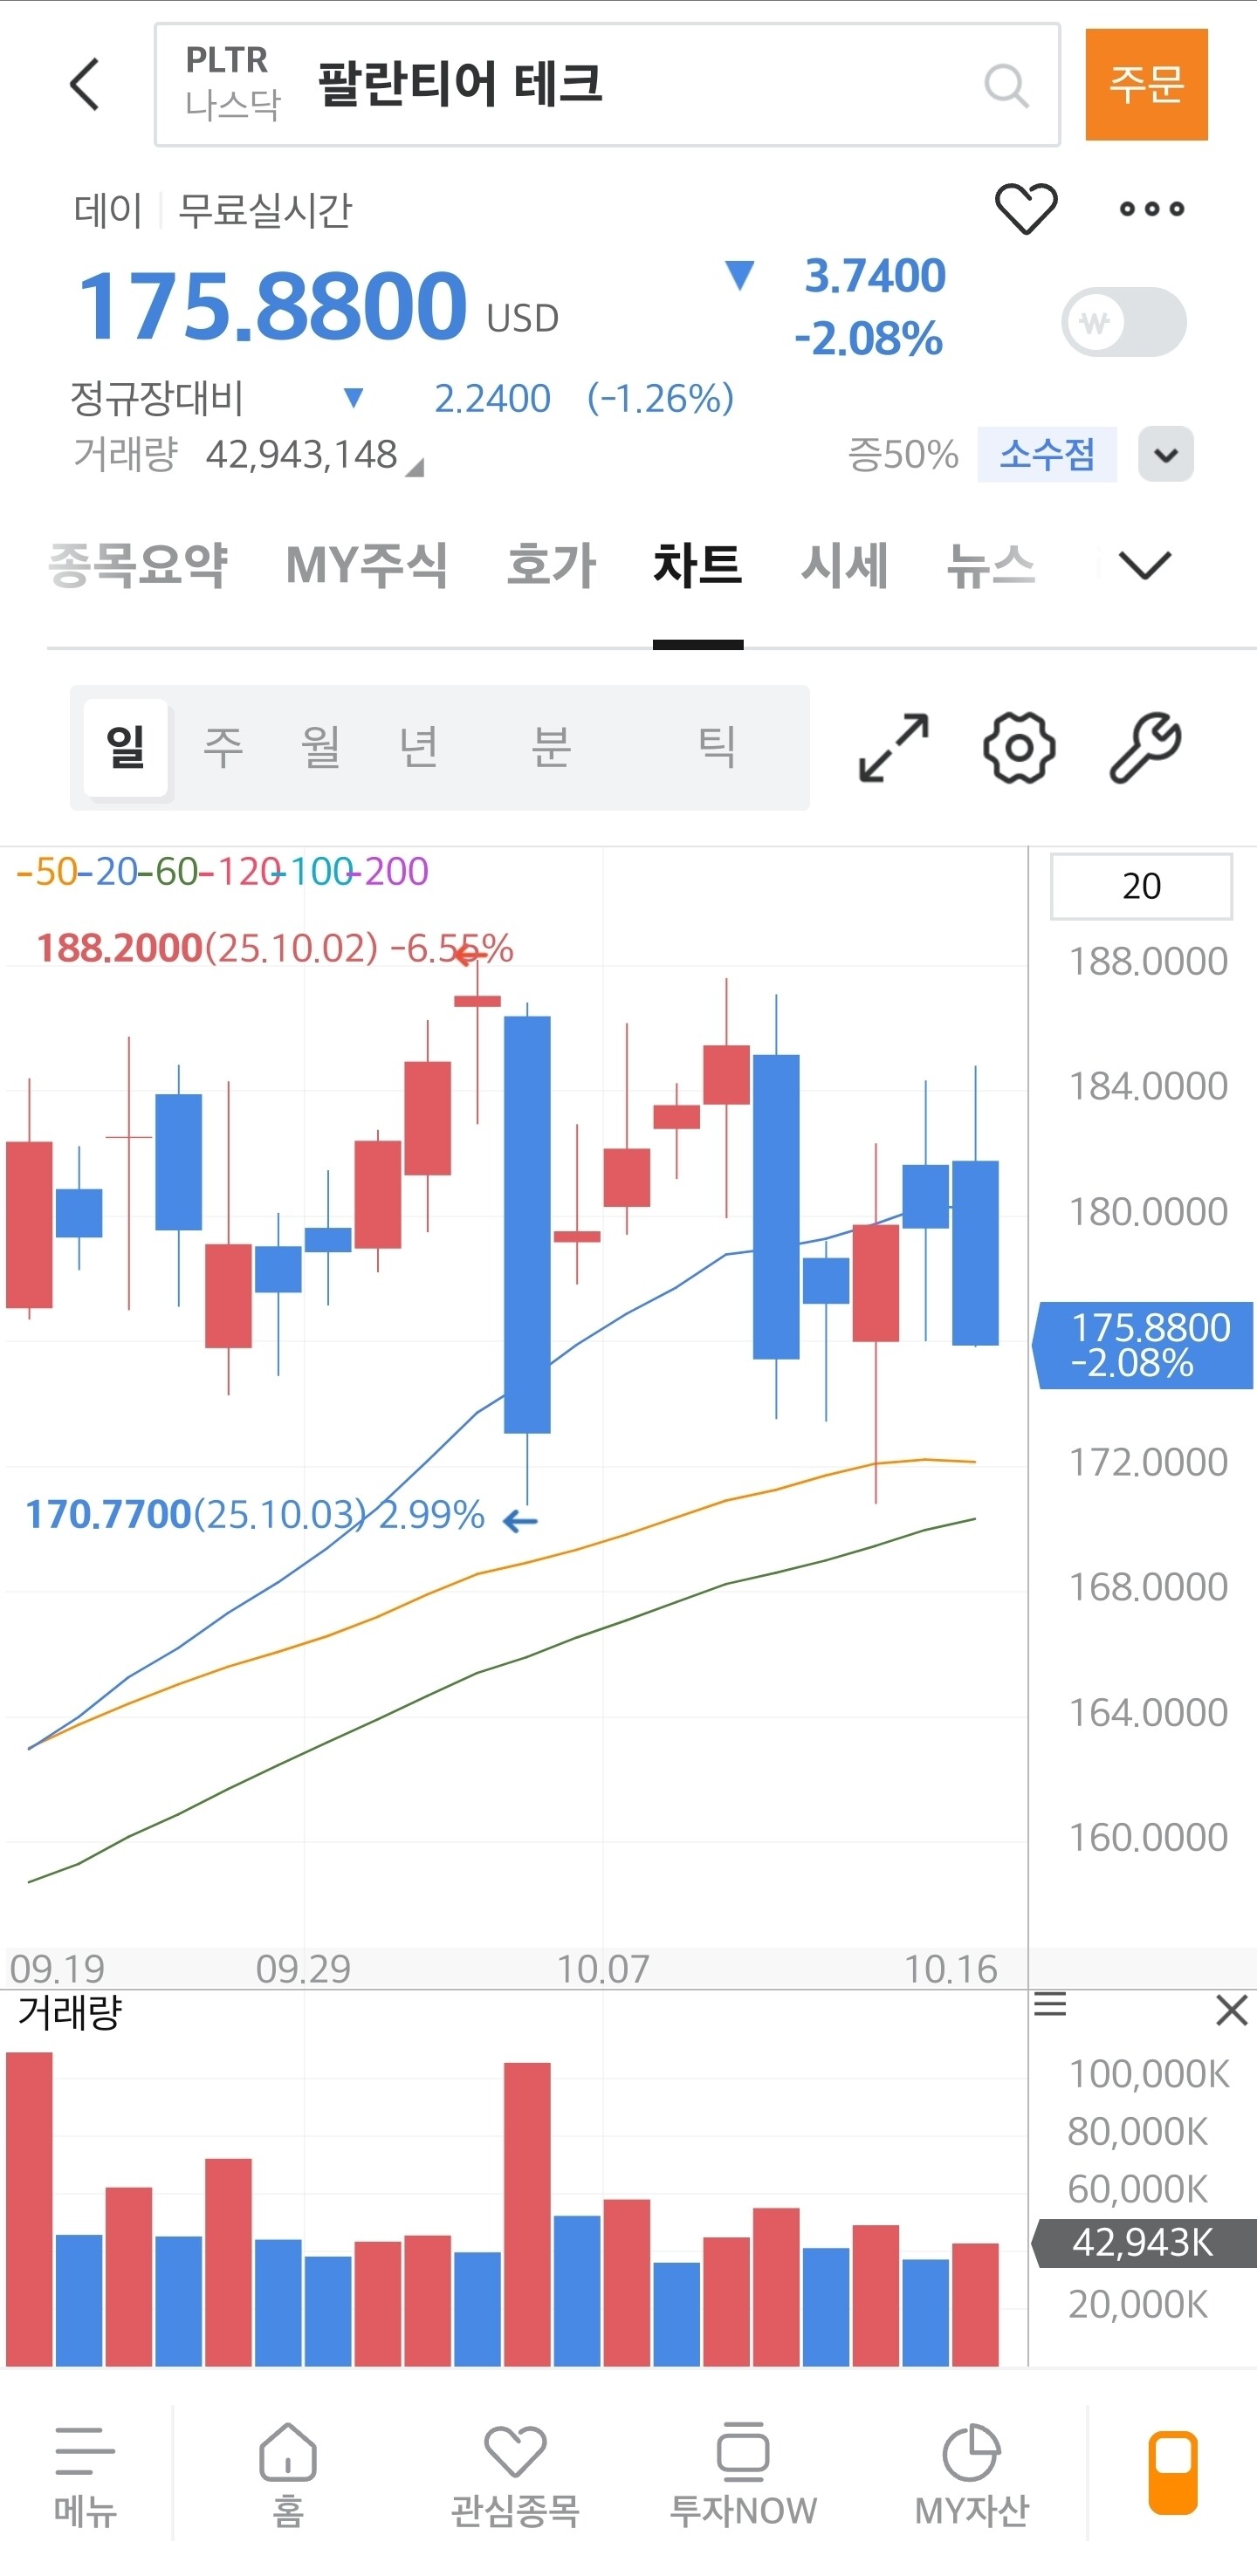Go to 홈 in bottom navigation

pos(288,2475)
